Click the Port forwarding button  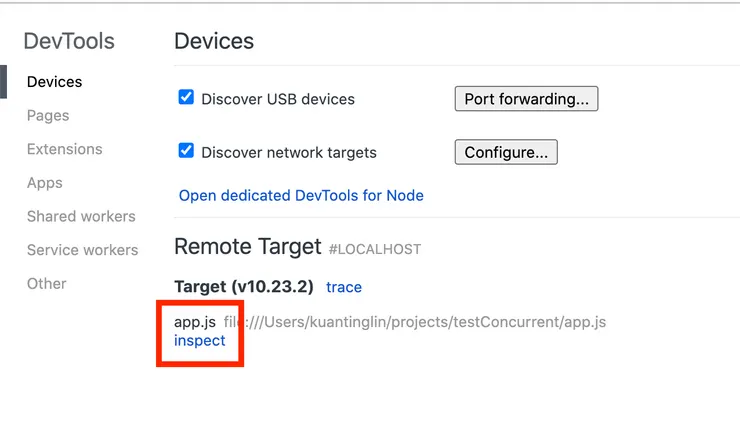(x=526, y=99)
